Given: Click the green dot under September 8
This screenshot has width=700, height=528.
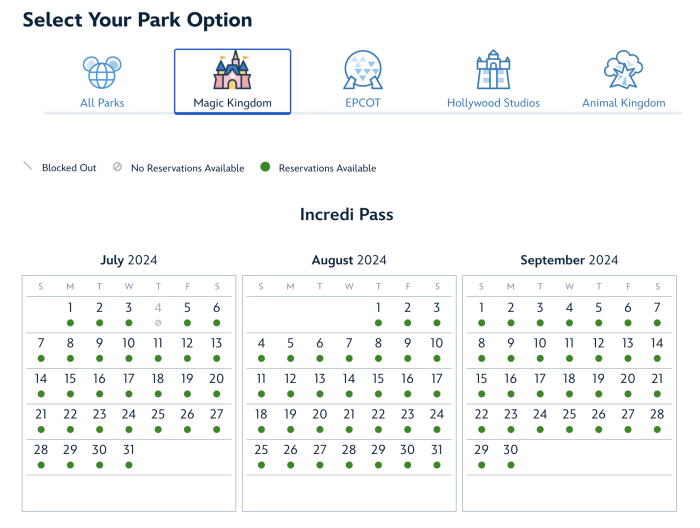Looking at the screenshot, I should [481, 358].
